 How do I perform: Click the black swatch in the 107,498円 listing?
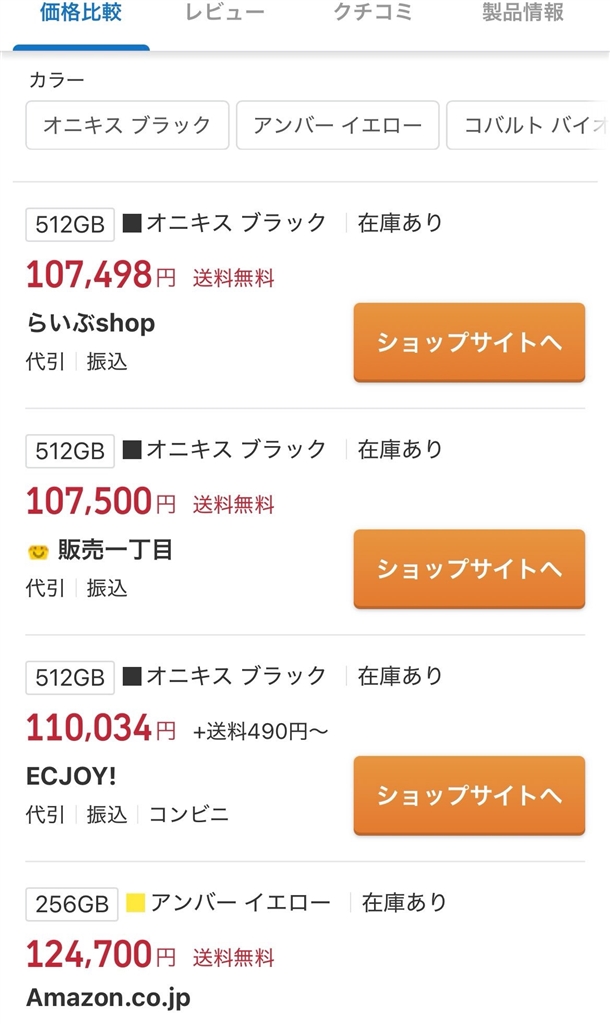pyautogui.click(x=132, y=223)
